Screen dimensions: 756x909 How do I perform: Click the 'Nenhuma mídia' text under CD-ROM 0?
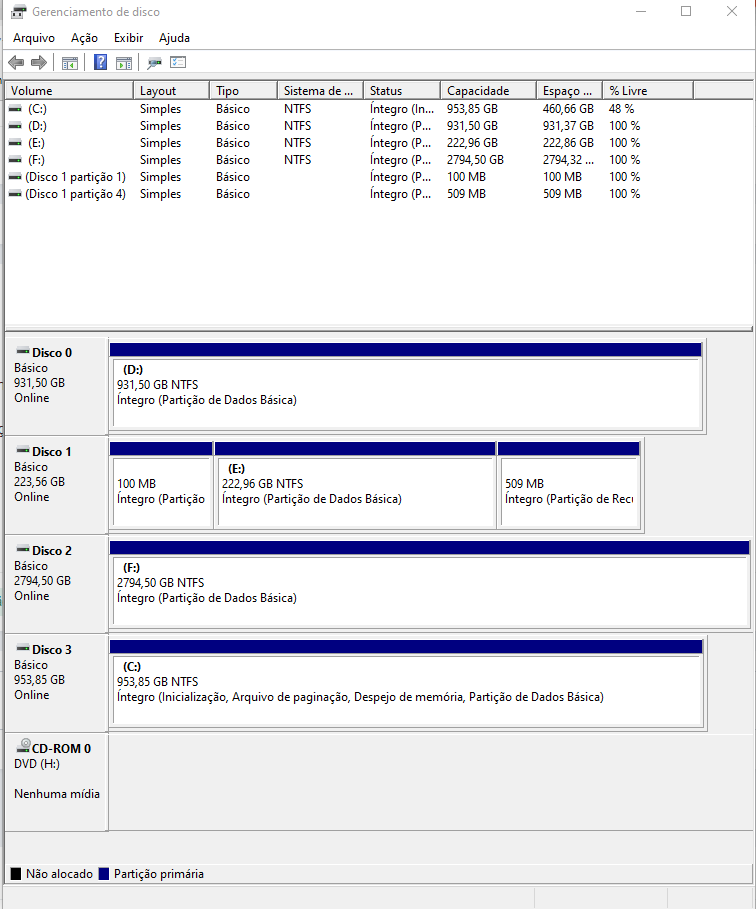click(x=57, y=794)
